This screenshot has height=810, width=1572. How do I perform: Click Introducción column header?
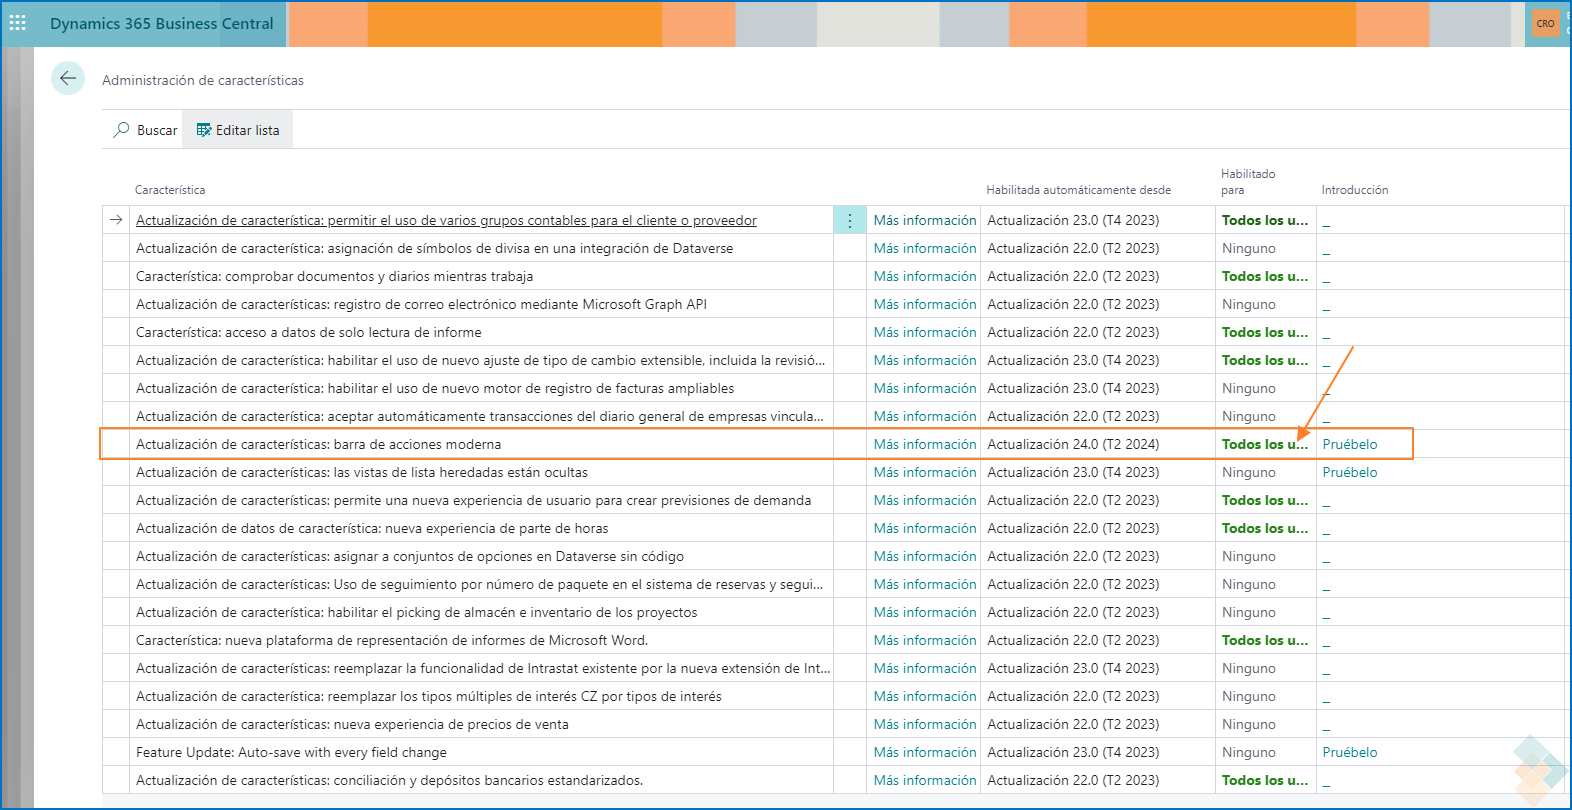(x=1355, y=190)
